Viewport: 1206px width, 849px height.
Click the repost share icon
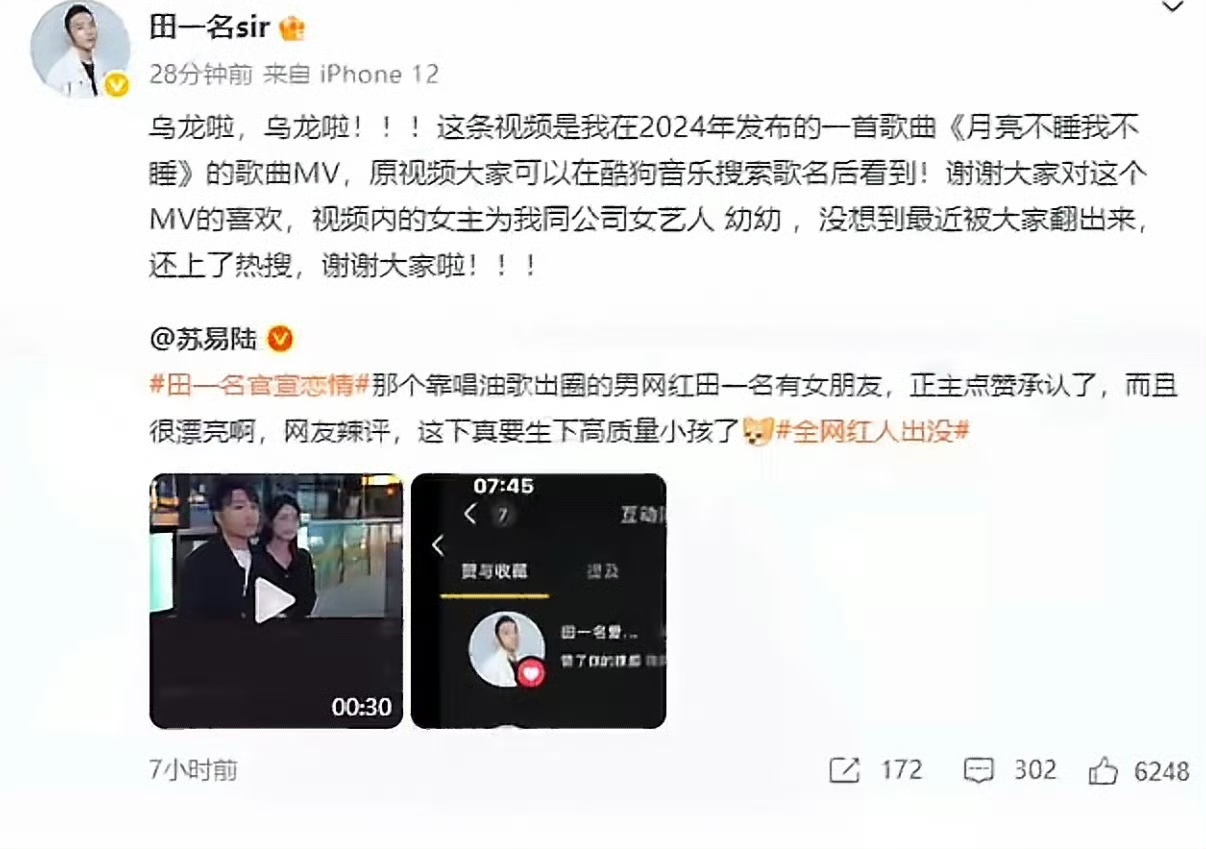coord(845,770)
